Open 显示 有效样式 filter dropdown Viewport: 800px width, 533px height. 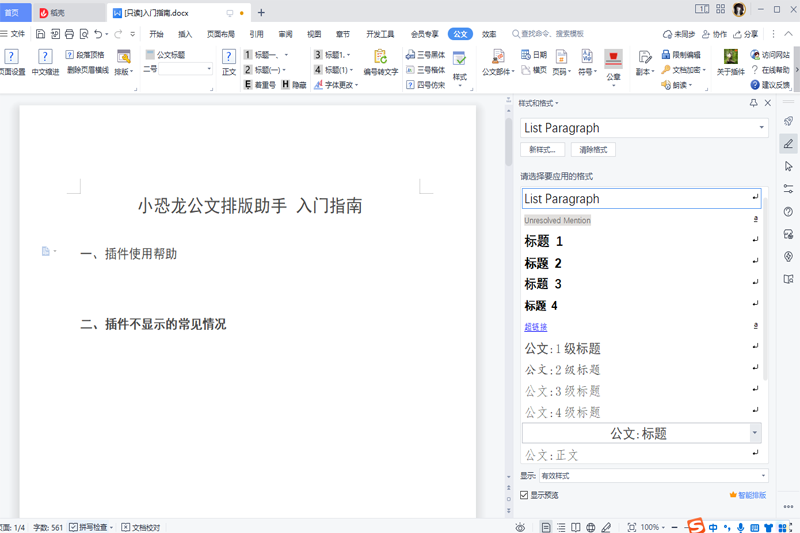pos(654,476)
